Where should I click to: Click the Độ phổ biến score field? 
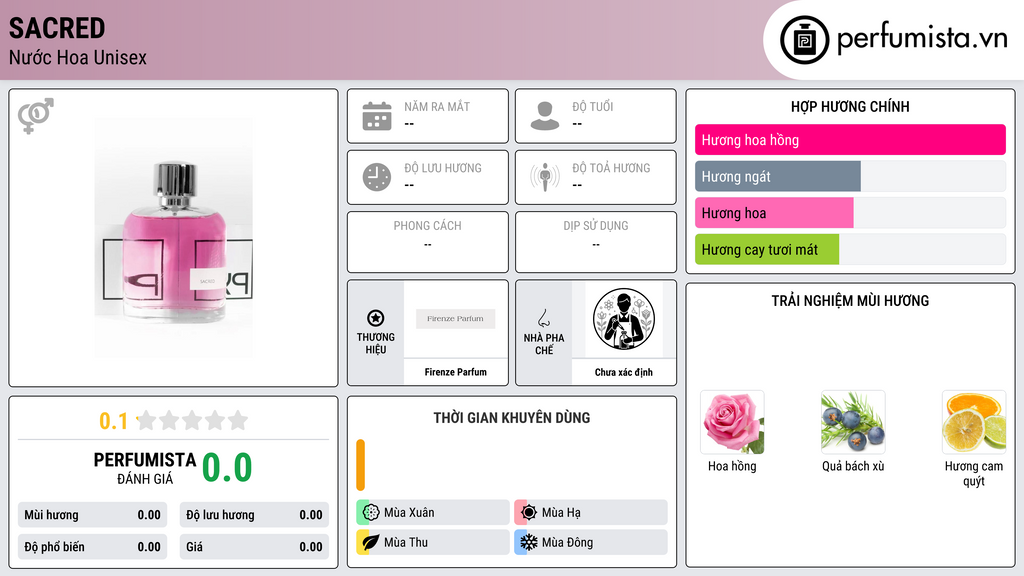coord(93,547)
